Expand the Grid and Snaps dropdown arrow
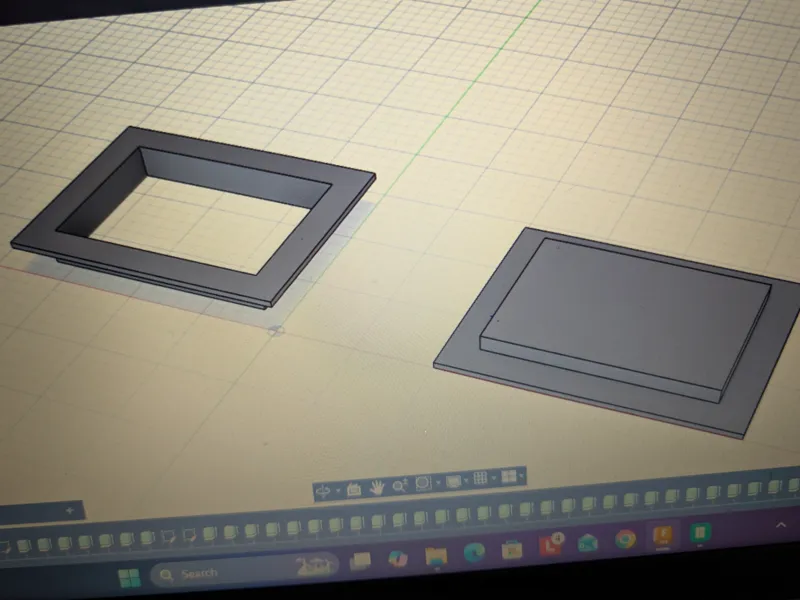 click(493, 478)
